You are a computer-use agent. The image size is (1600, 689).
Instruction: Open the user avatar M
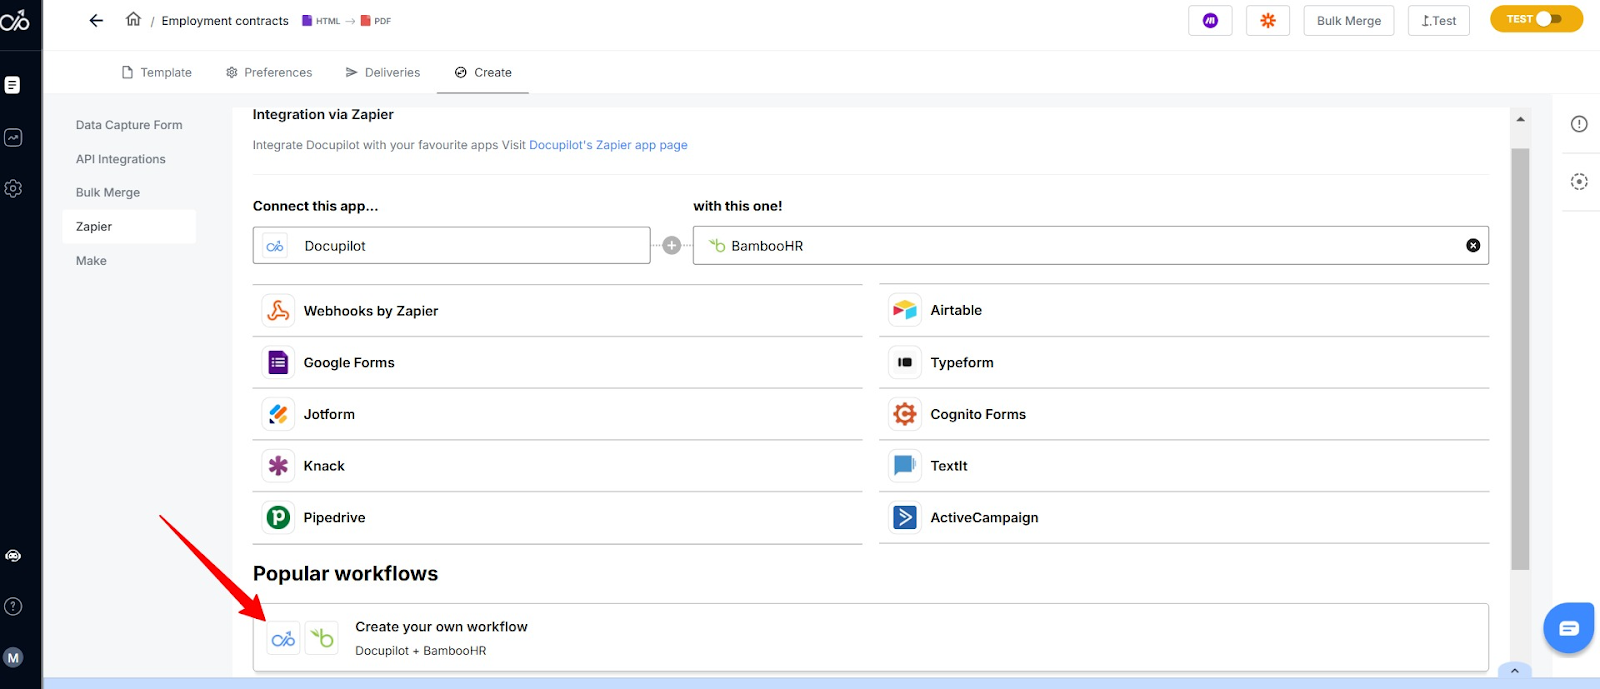click(13, 657)
